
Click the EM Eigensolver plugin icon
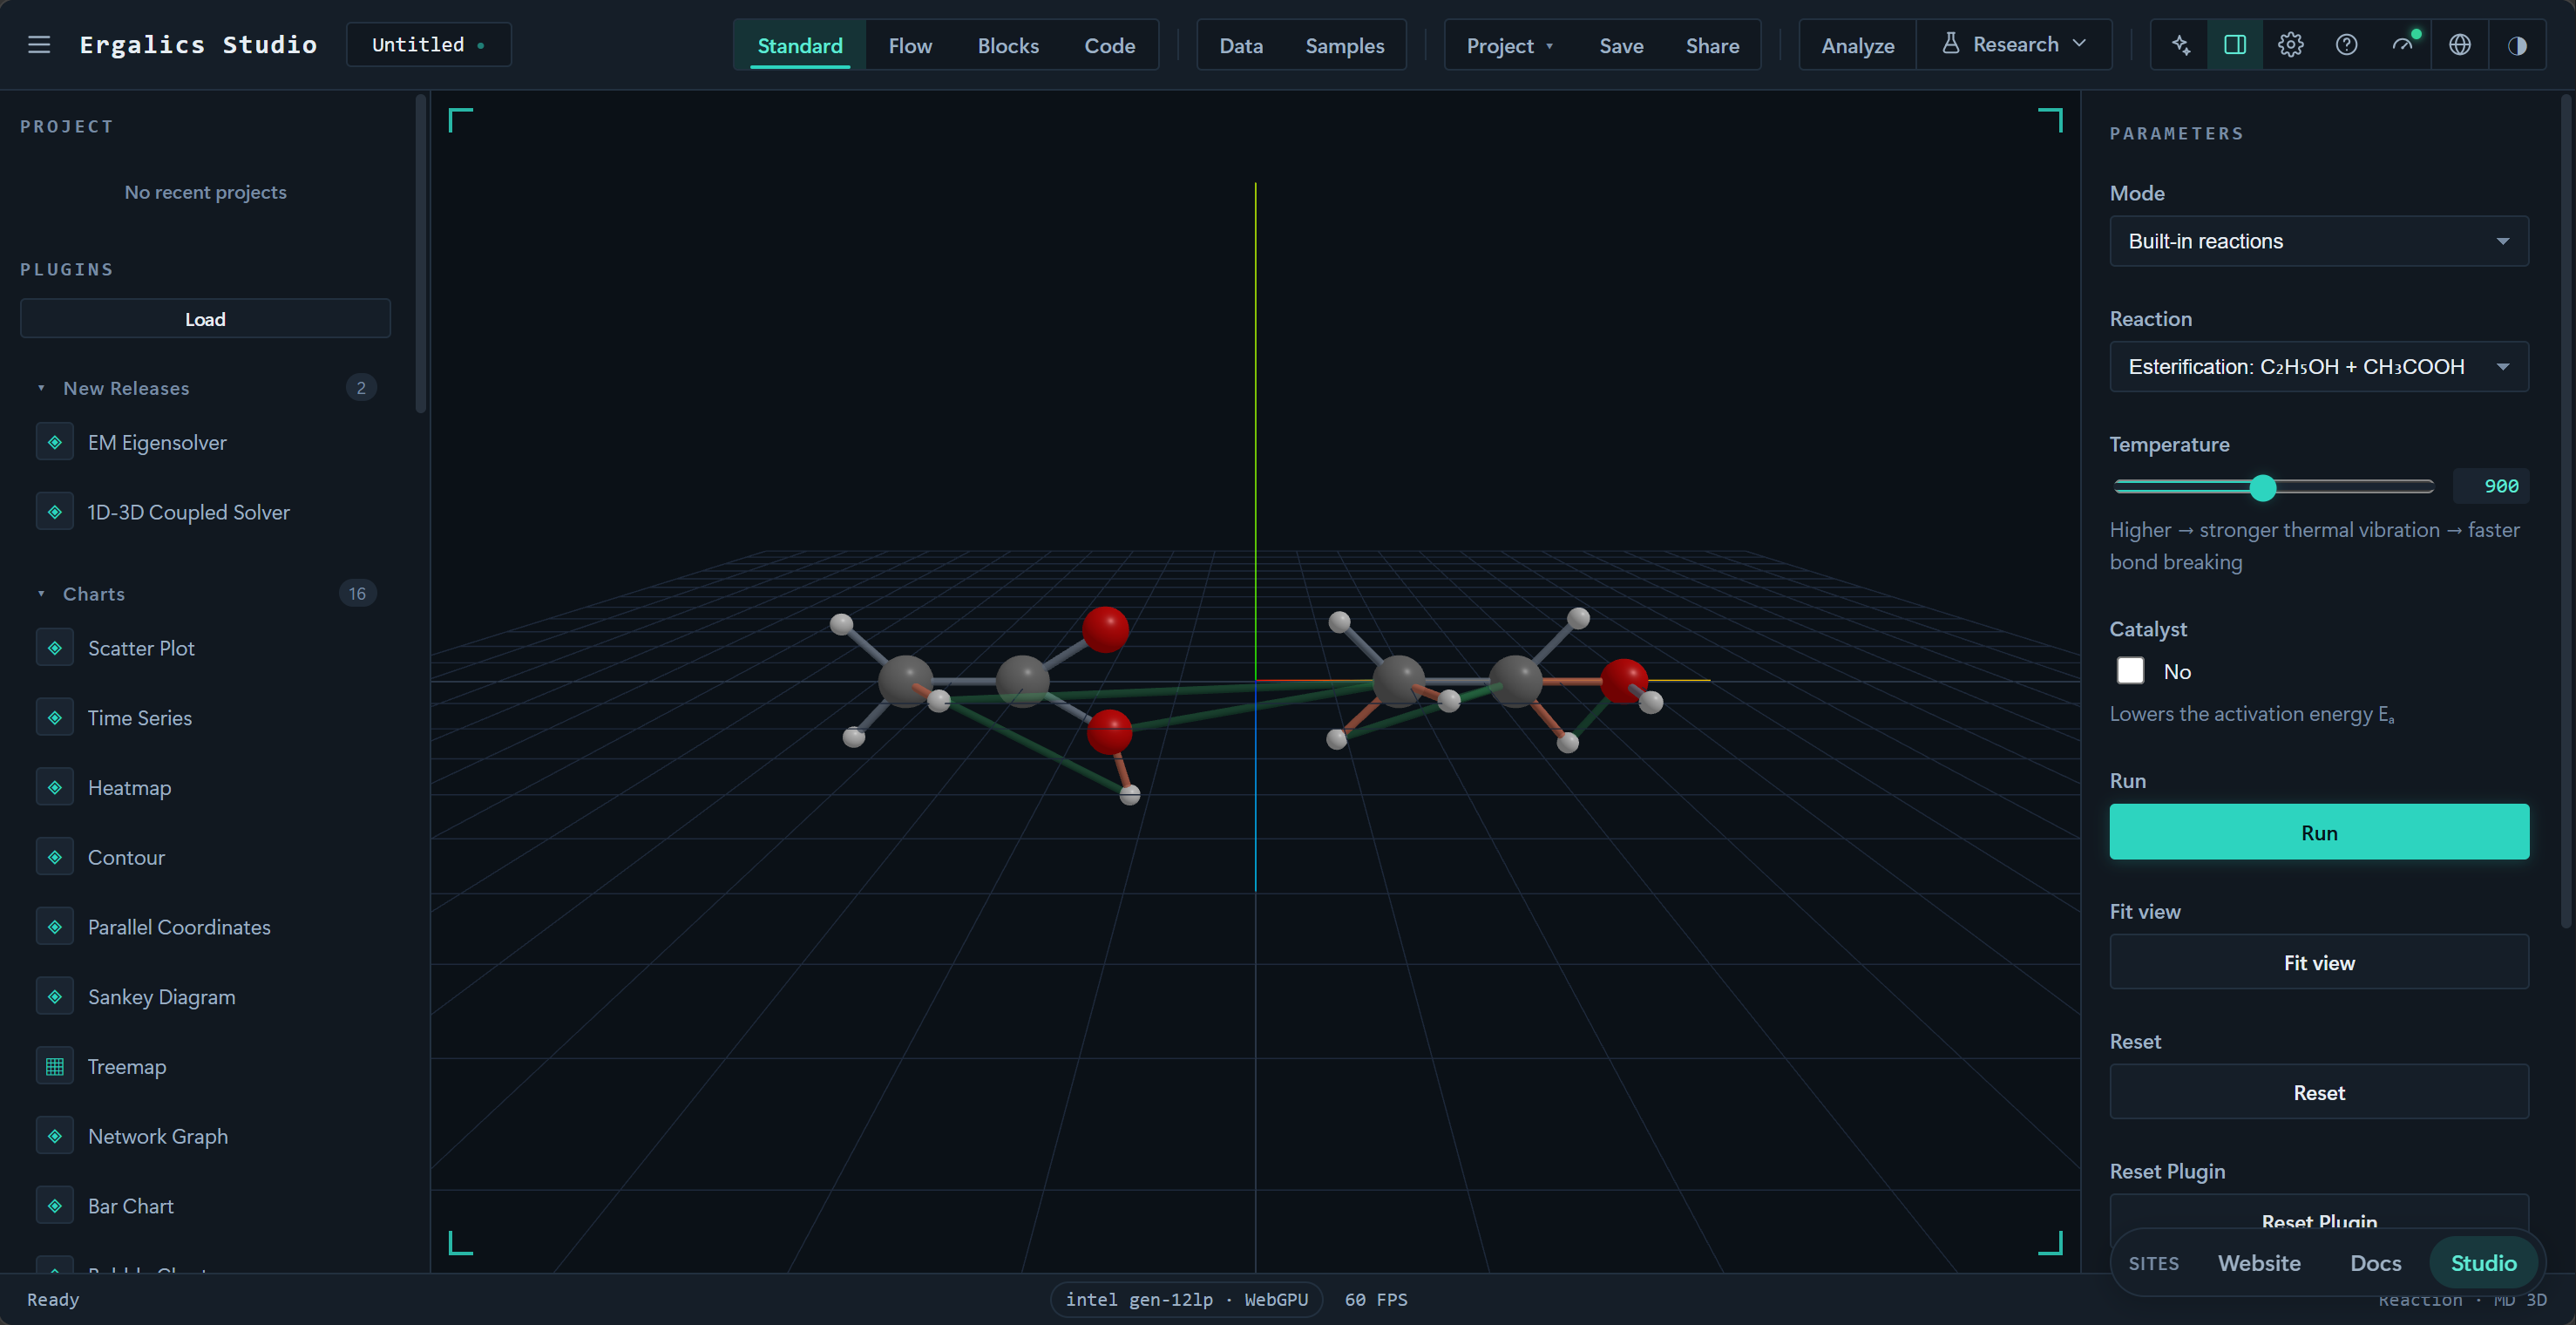click(55, 443)
